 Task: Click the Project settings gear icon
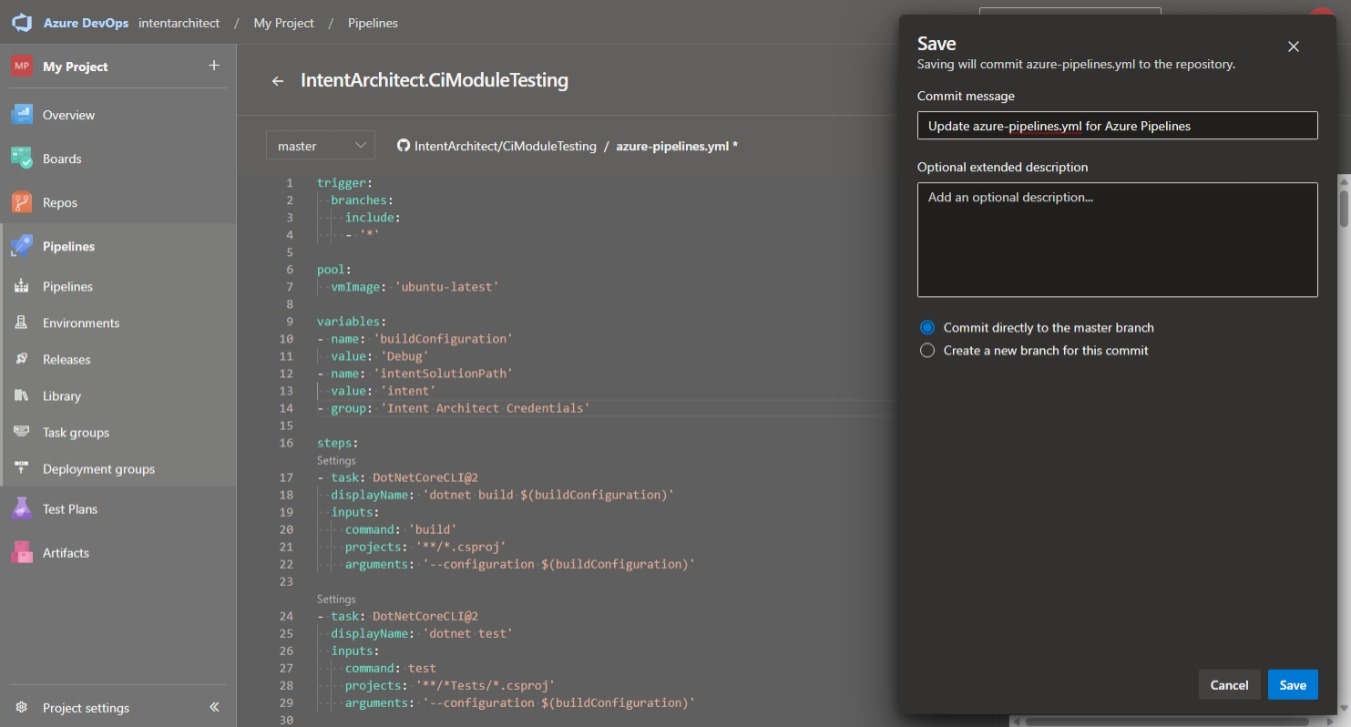coord(22,708)
